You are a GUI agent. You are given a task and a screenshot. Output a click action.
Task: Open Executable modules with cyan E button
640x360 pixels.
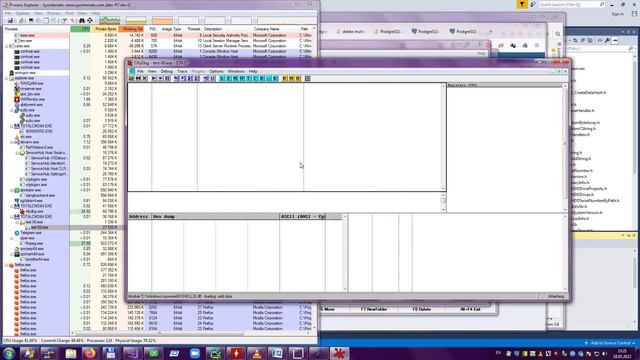[x=229, y=78]
